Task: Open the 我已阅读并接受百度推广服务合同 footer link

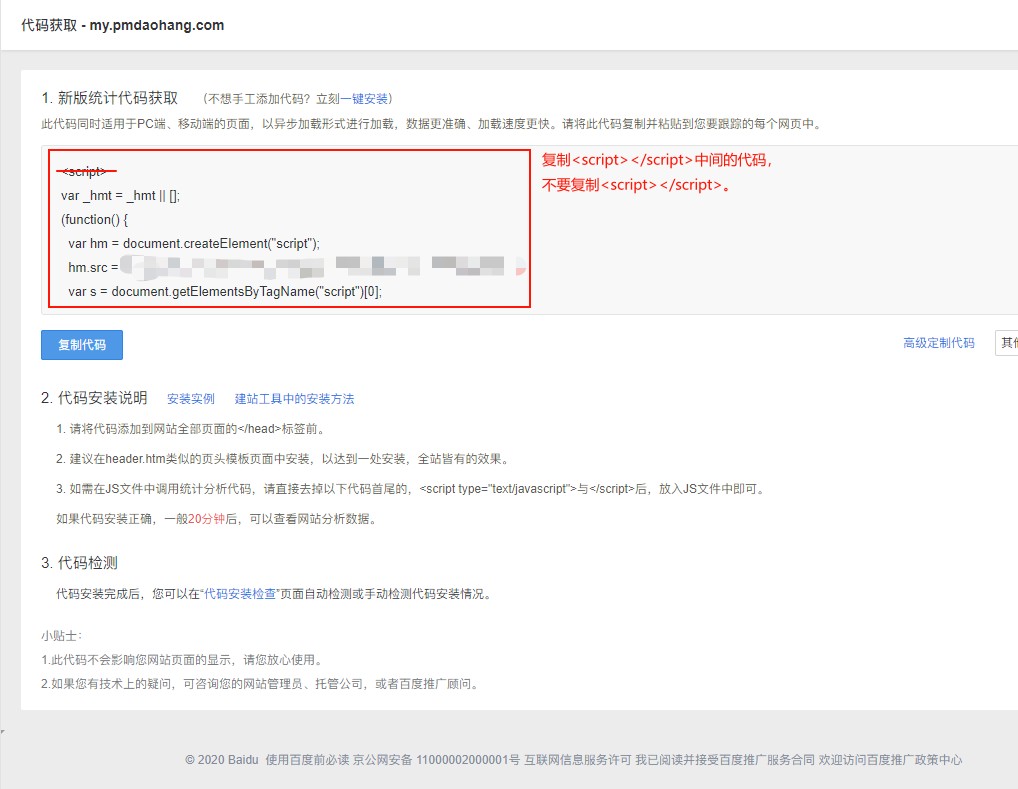Action: click(x=725, y=760)
